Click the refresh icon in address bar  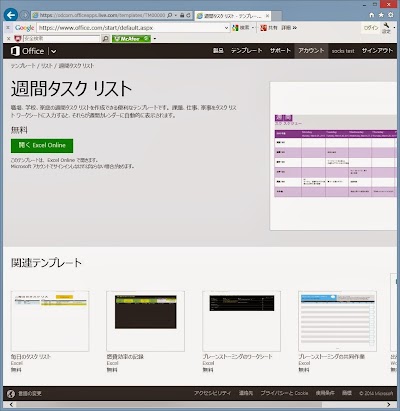pyautogui.click(x=189, y=15)
